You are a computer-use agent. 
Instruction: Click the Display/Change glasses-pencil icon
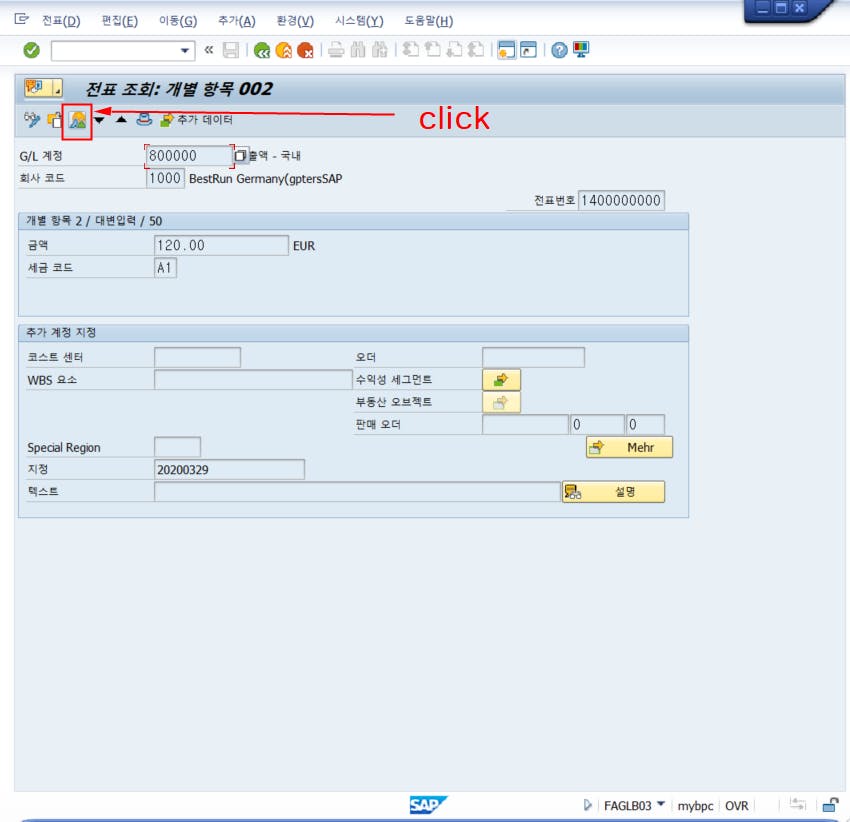[32, 119]
